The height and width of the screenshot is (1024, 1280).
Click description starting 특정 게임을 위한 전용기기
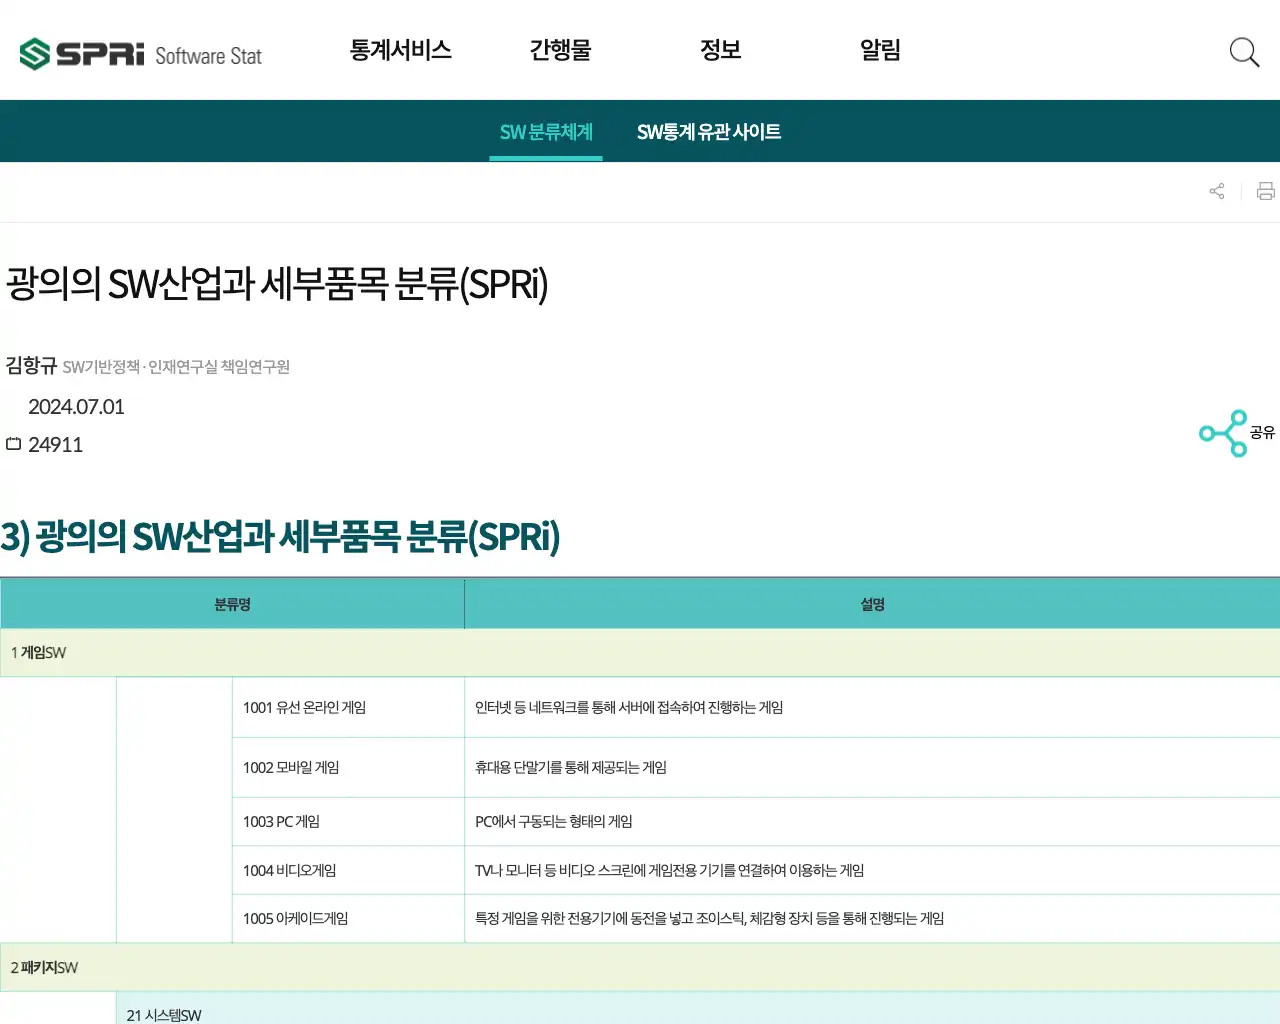point(710,919)
